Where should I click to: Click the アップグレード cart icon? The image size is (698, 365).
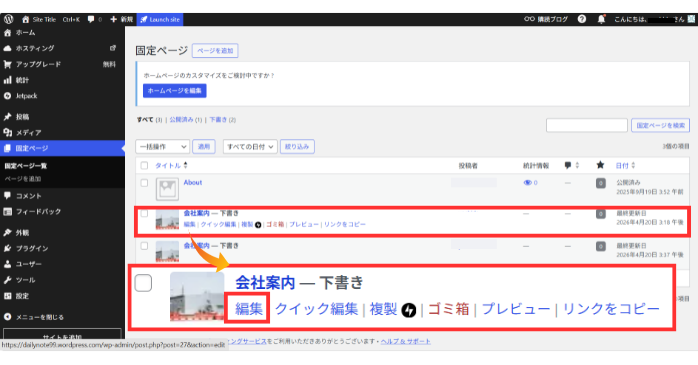pos(8,64)
